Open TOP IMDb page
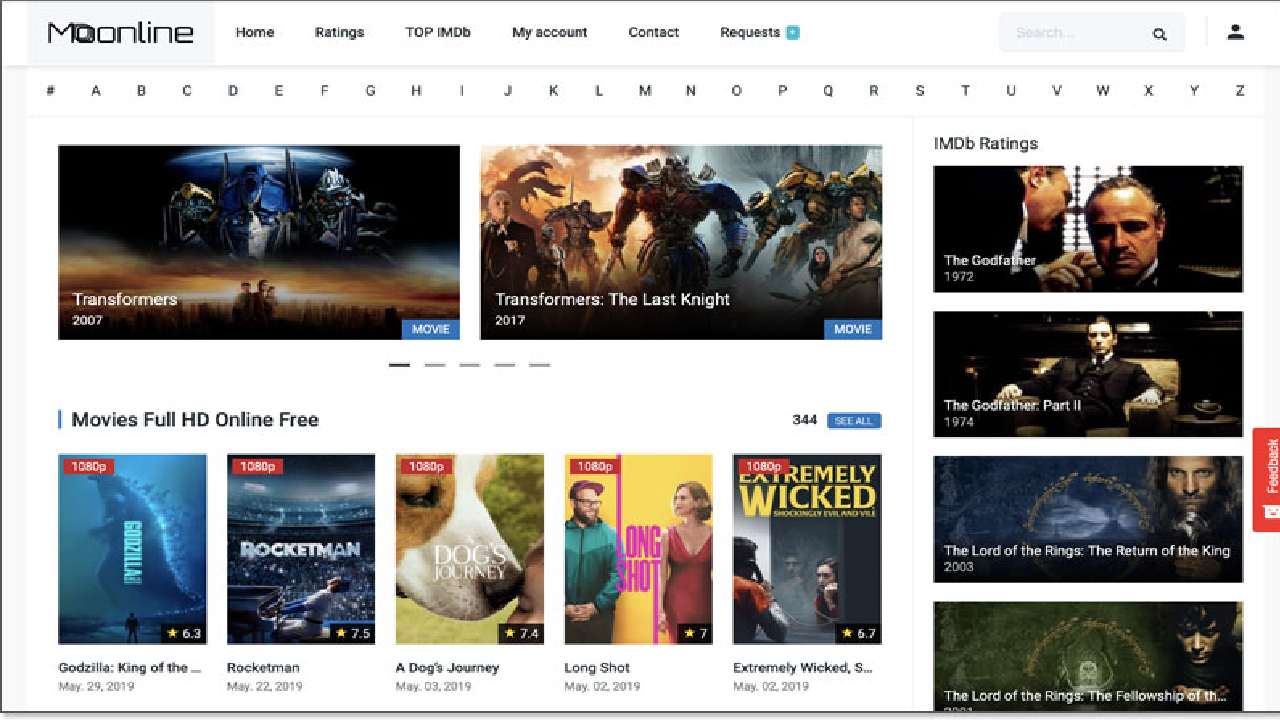Screen dimensions: 1280x720 pos(438,32)
